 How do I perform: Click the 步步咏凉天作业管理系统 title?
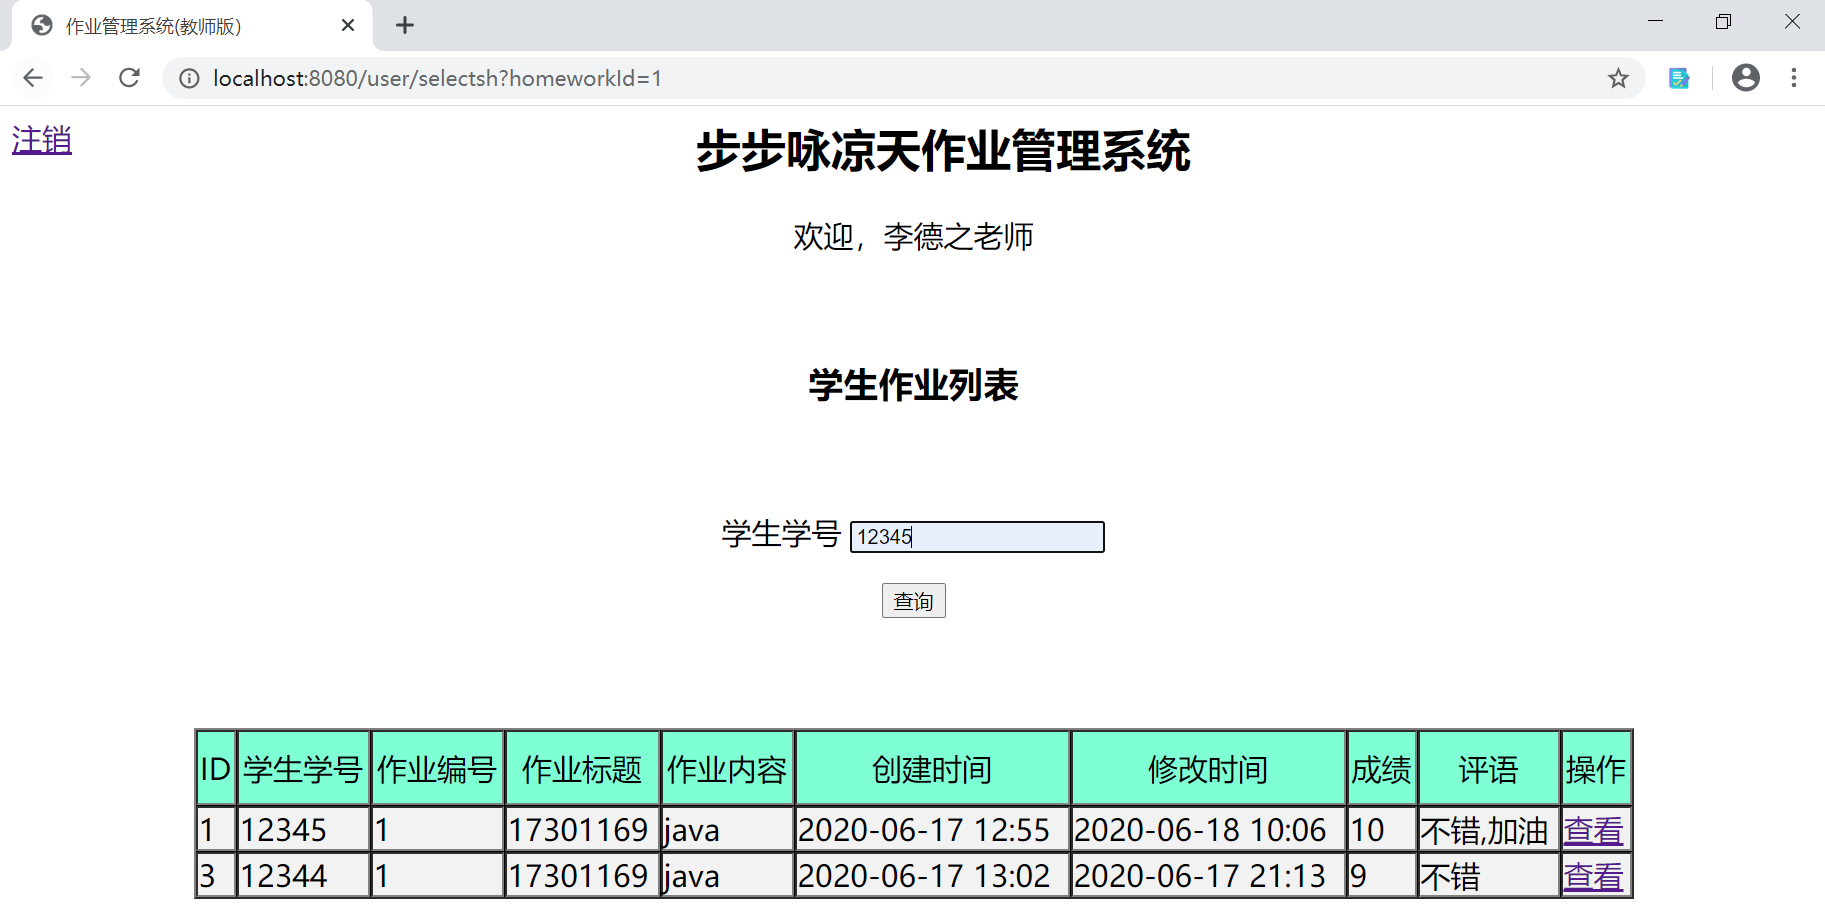coord(943,151)
